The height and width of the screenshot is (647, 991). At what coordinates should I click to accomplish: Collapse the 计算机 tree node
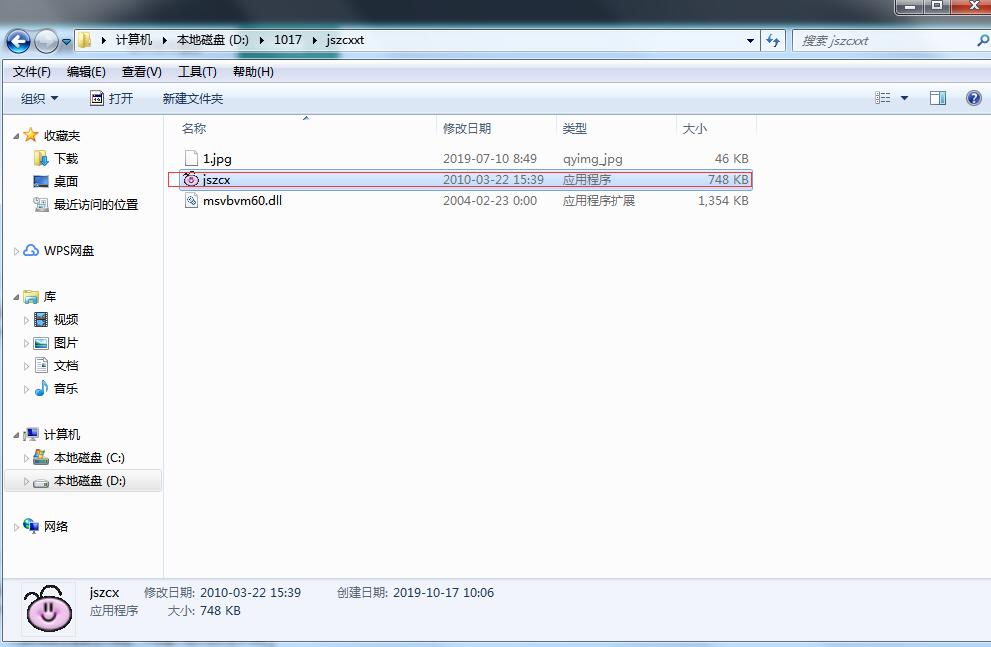16,435
